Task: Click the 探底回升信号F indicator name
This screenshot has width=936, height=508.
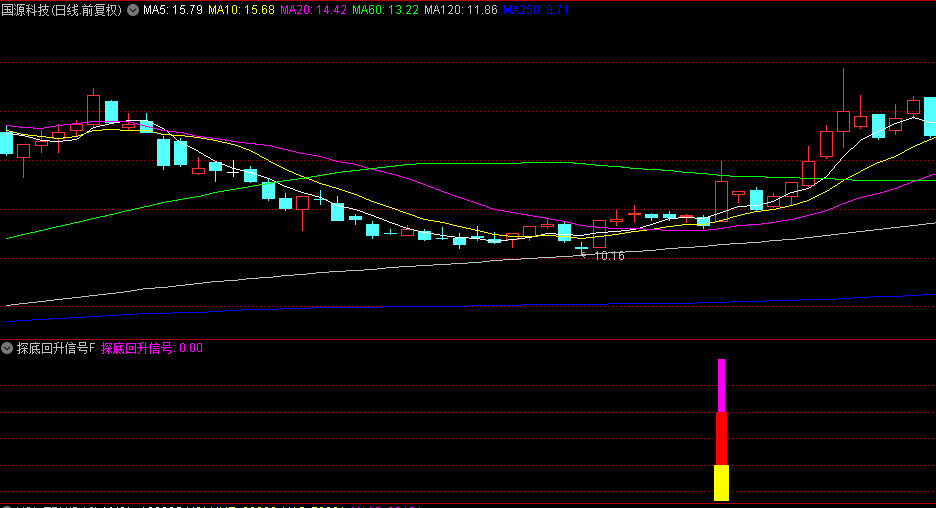Action: tap(56, 348)
